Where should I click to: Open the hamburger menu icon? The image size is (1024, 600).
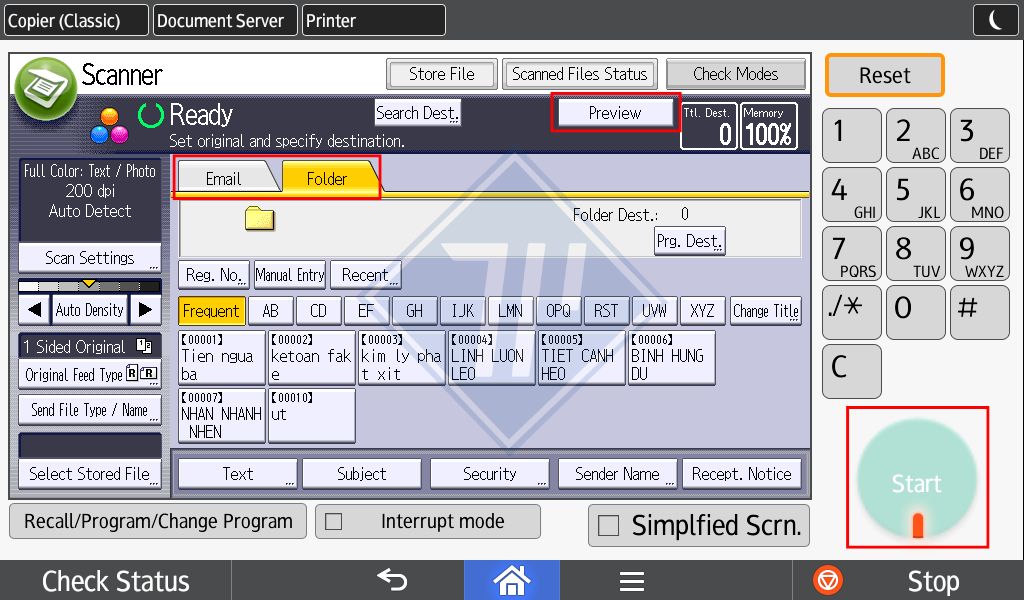pos(632,580)
